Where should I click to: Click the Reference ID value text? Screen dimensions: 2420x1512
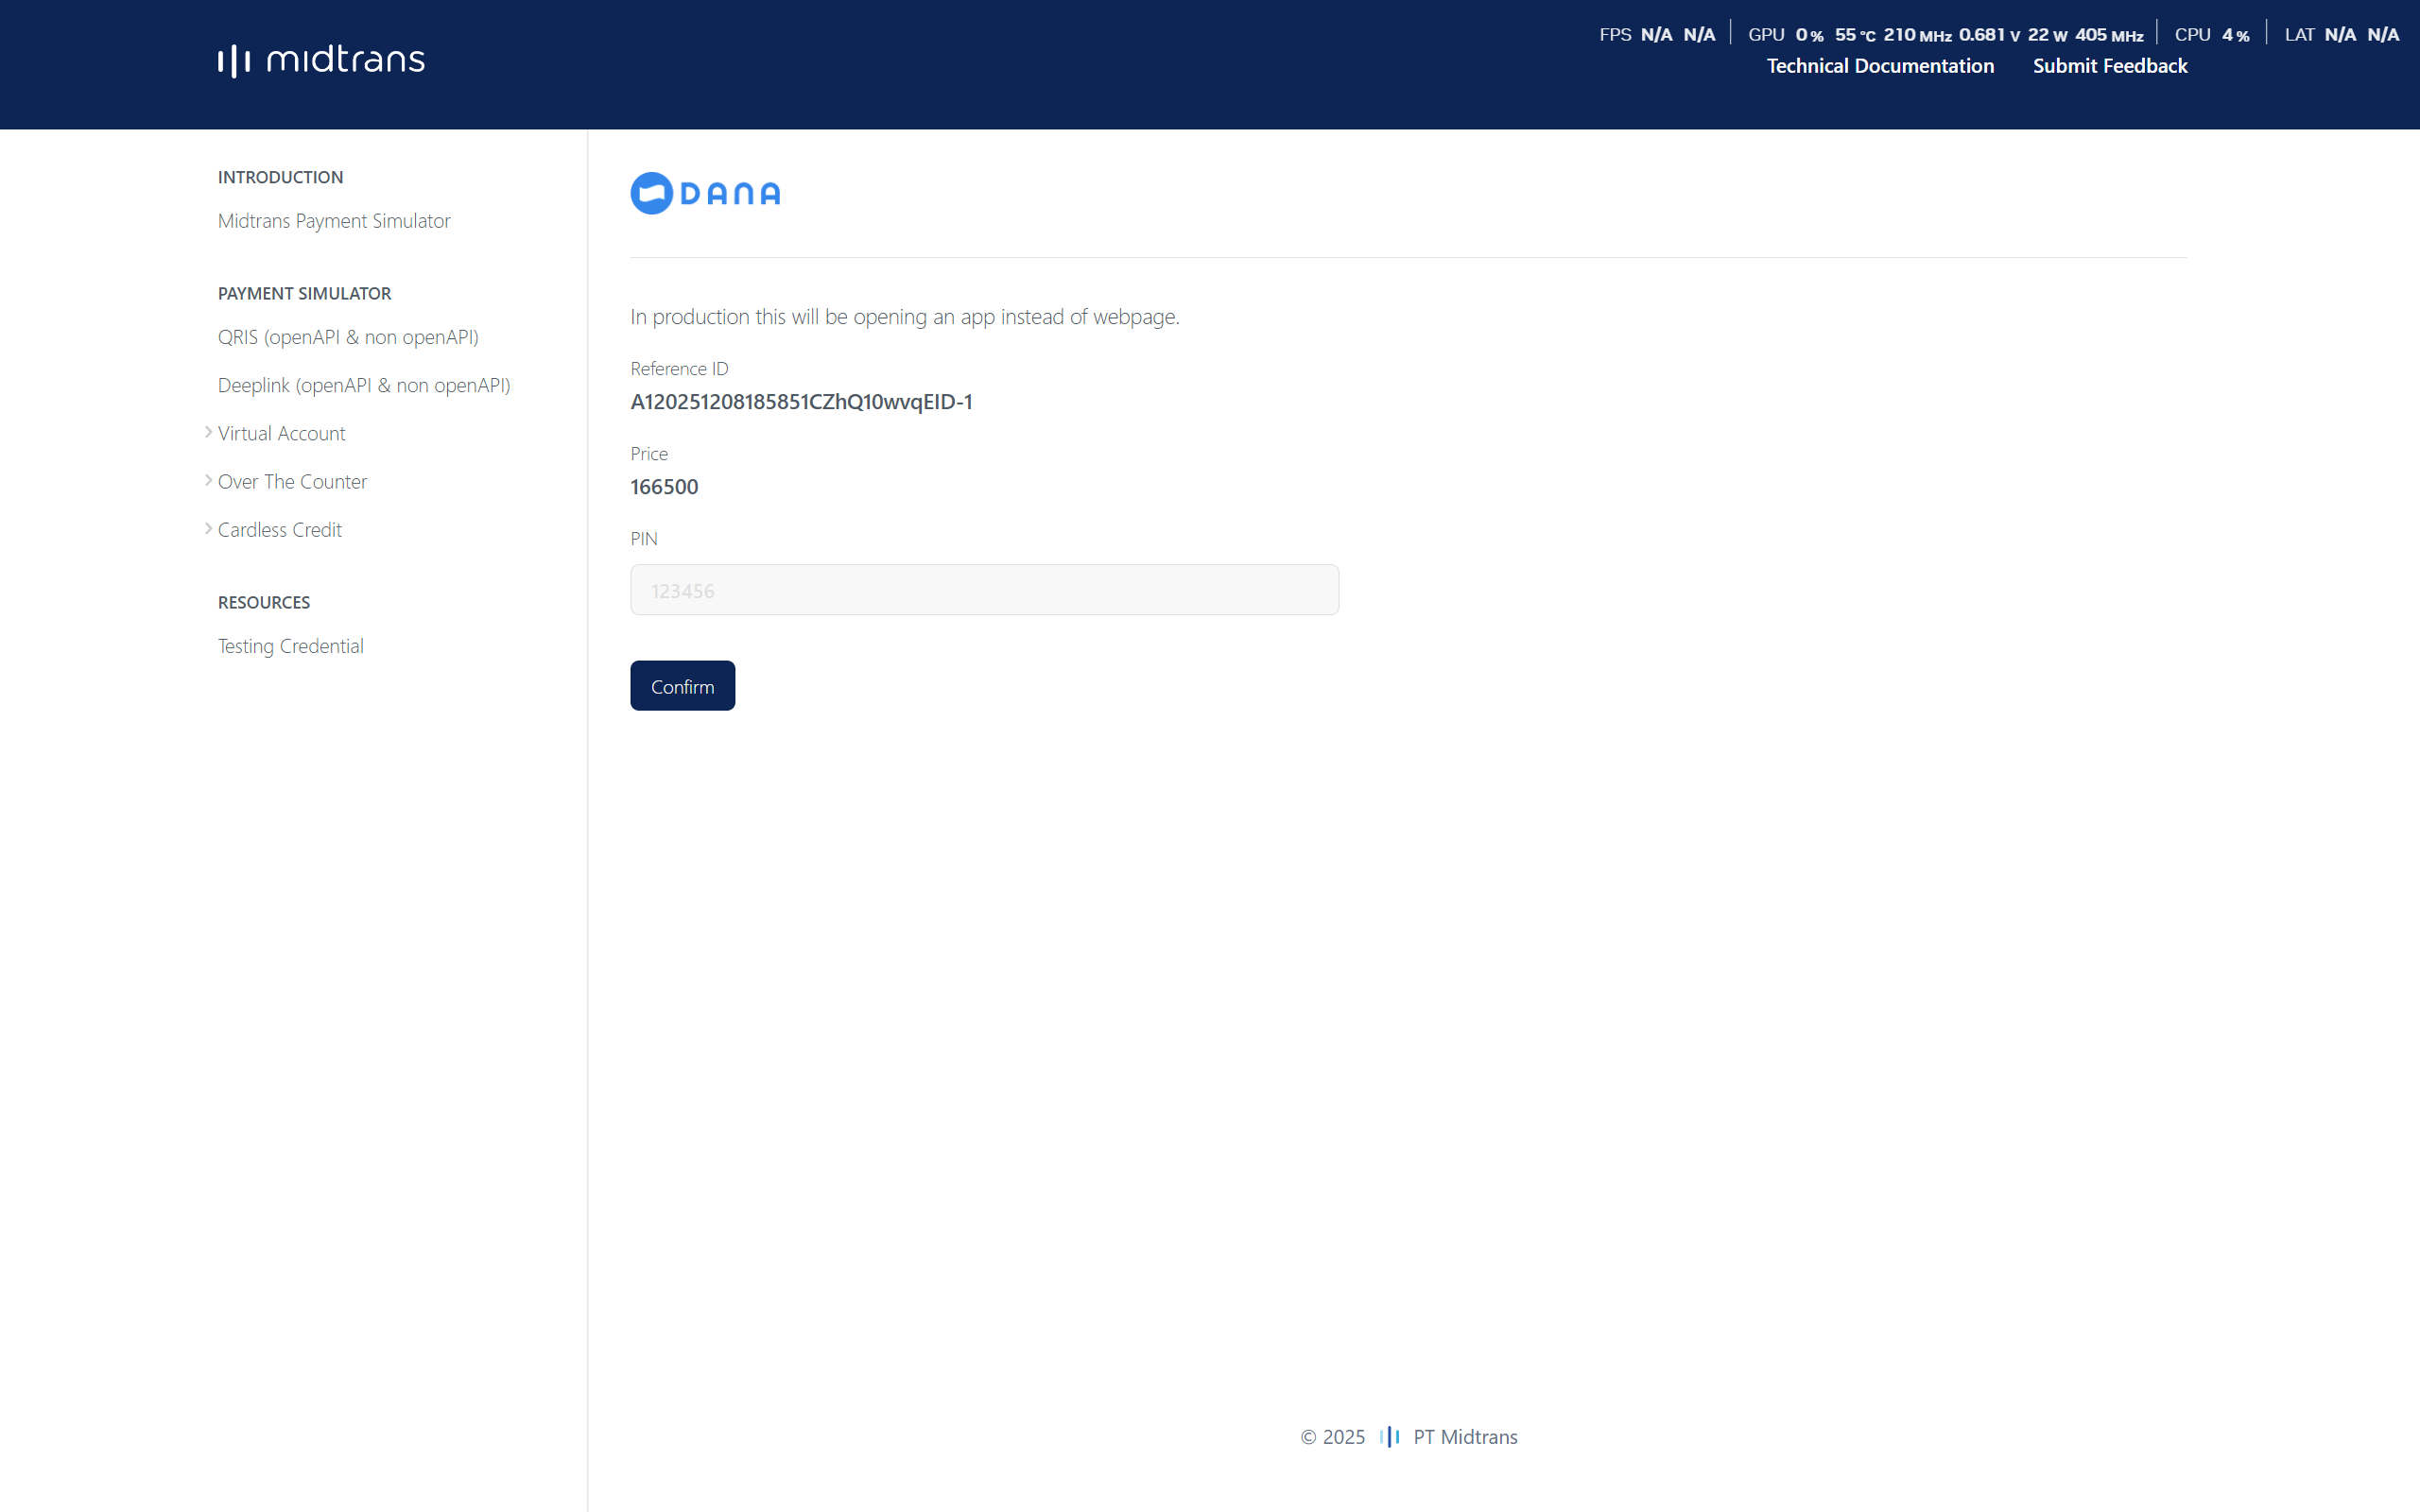point(801,402)
